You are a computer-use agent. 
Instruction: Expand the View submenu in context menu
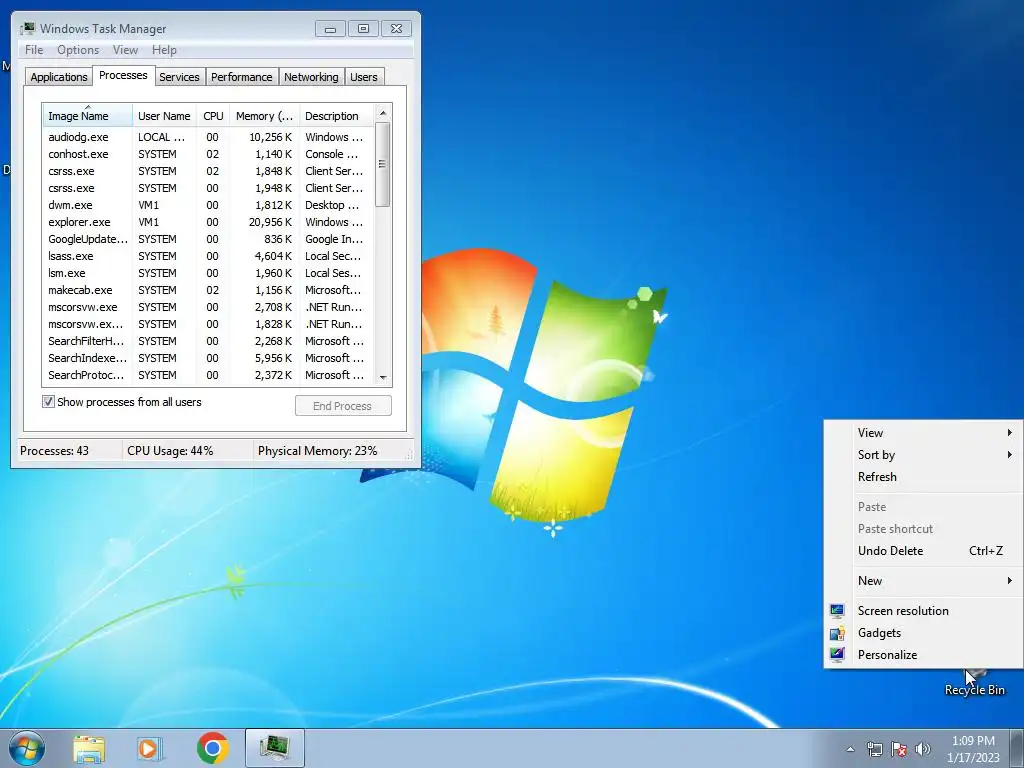(923, 432)
